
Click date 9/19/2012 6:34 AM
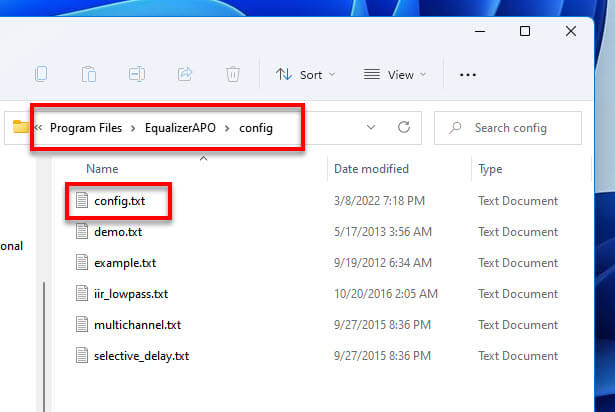pyautogui.click(x=382, y=263)
